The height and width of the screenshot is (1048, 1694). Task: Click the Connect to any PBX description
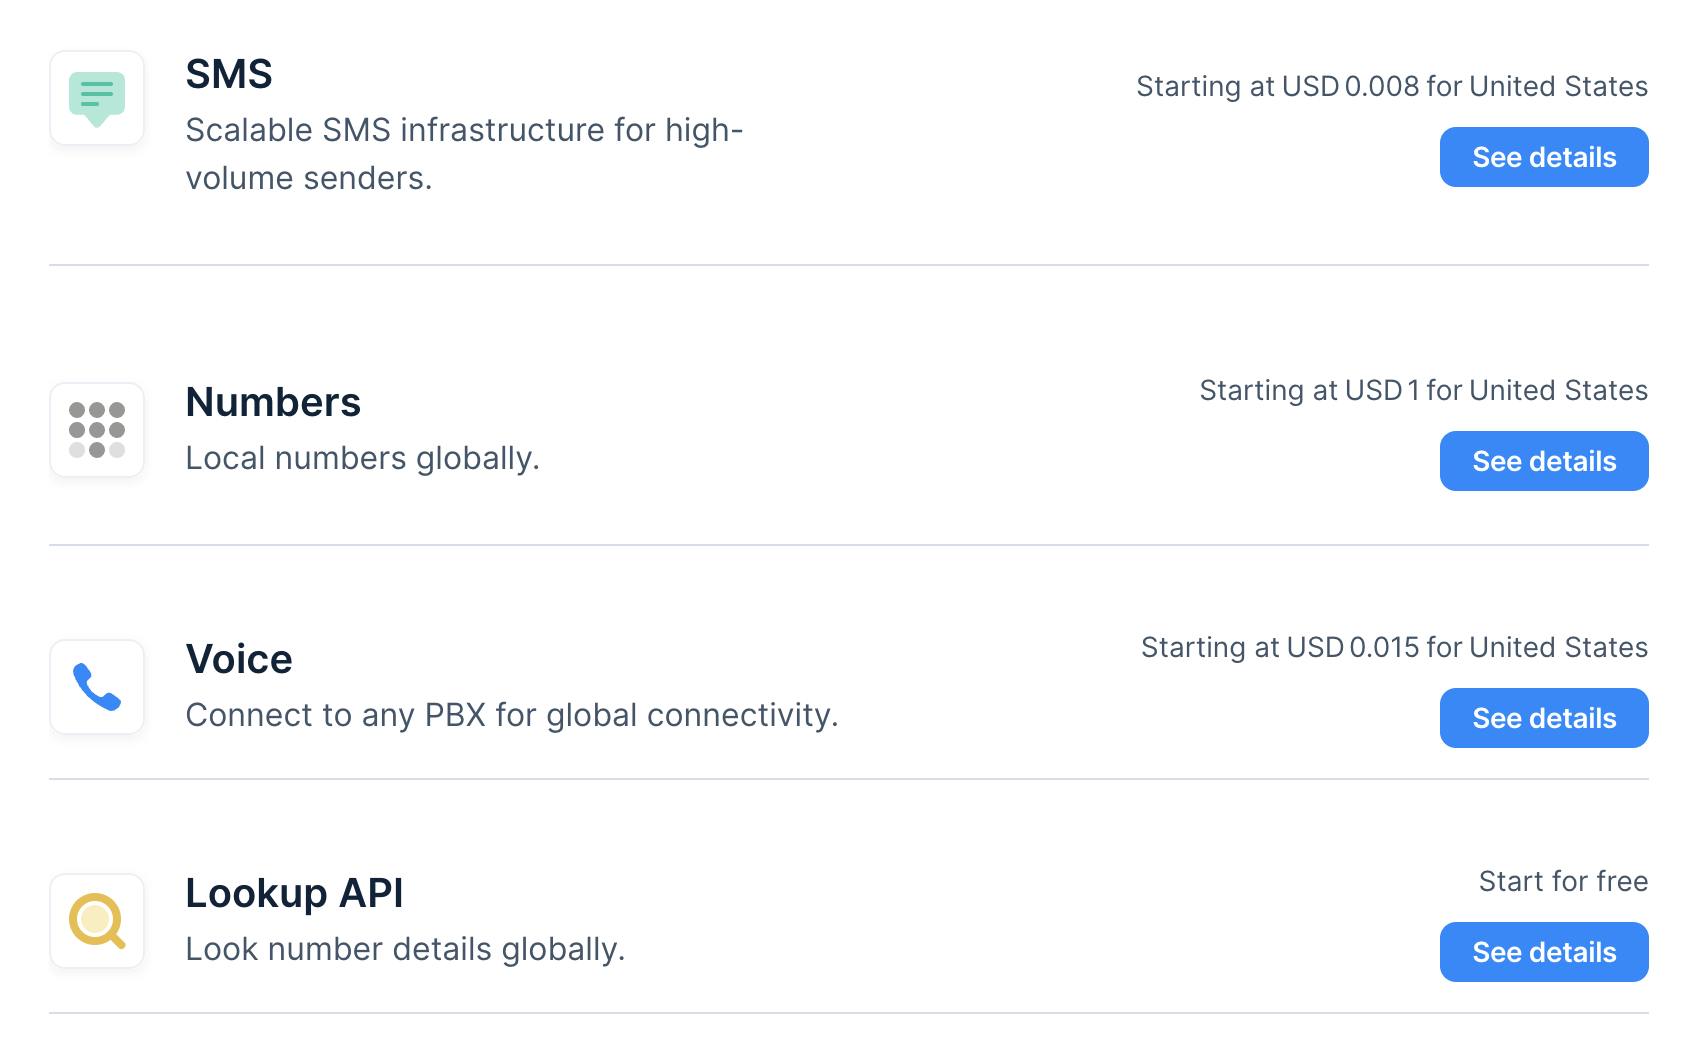pyautogui.click(x=511, y=715)
